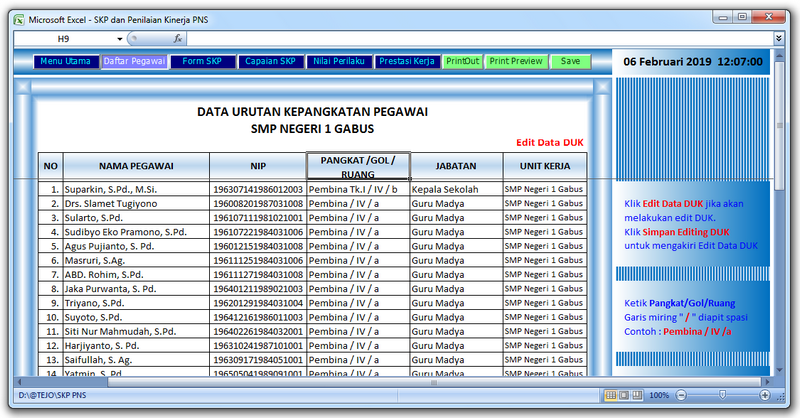The height and width of the screenshot is (418, 800).
Task: Click the green PrintOut button
Action: [x=463, y=61]
